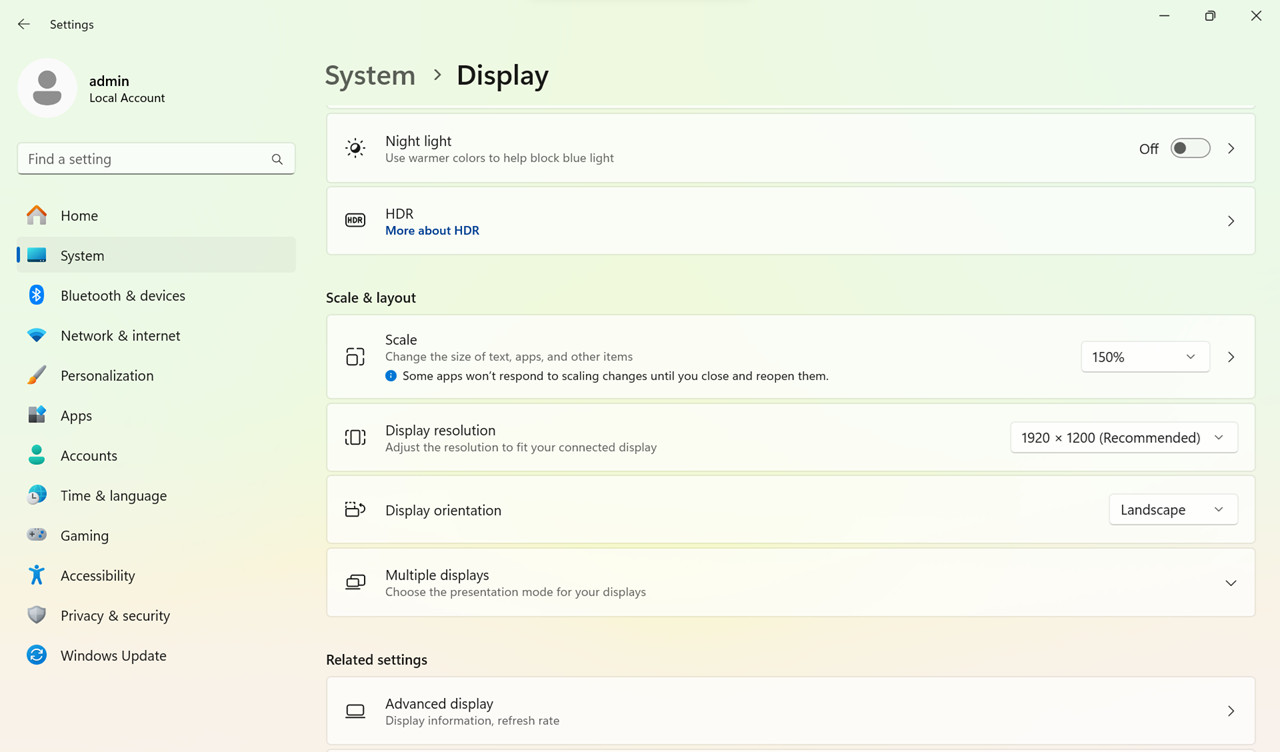The width and height of the screenshot is (1280, 752).
Task: Open the Night light settings chevron
Action: click(1231, 148)
